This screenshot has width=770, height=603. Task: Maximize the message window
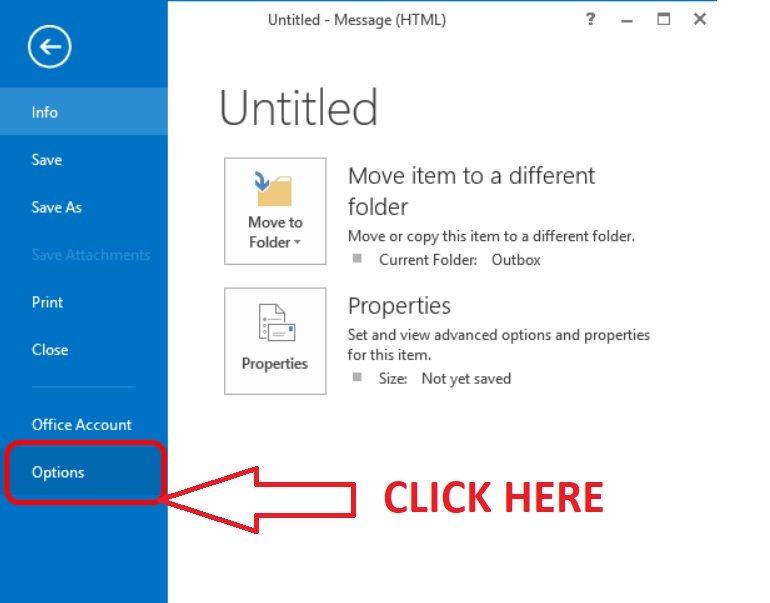664,19
